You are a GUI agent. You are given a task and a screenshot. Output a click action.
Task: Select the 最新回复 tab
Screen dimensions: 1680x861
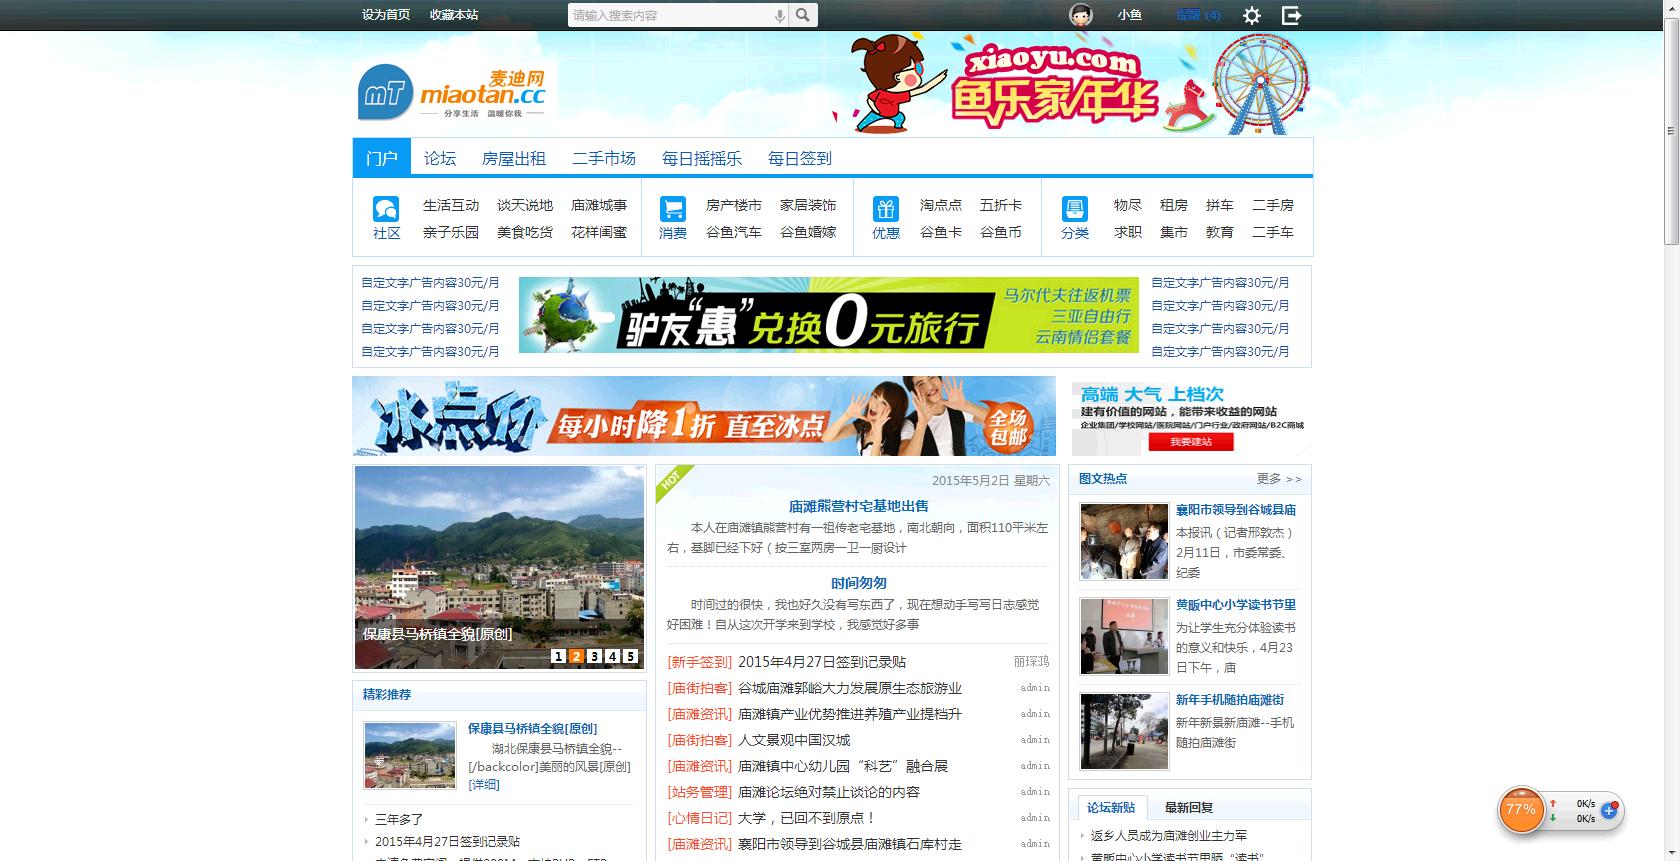(x=1189, y=807)
